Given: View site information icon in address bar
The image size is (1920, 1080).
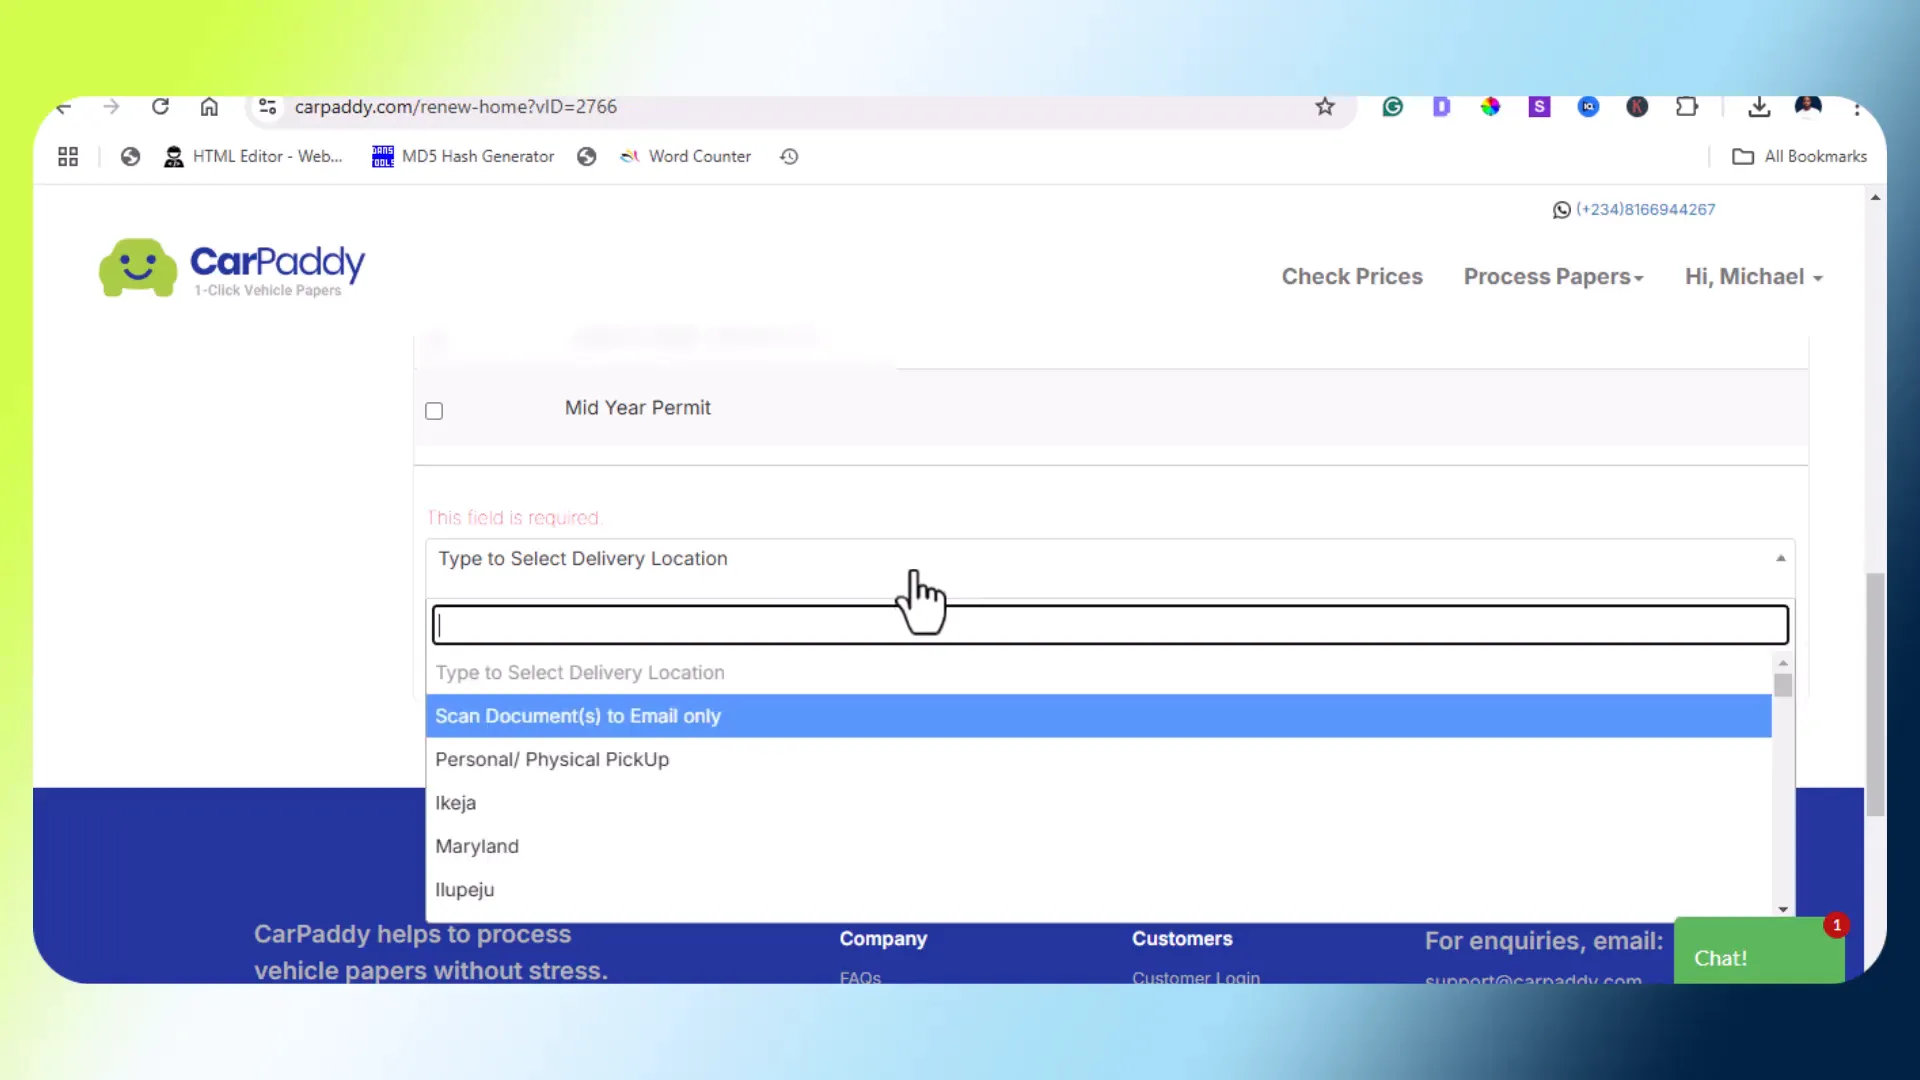Looking at the screenshot, I should tap(267, 107).
